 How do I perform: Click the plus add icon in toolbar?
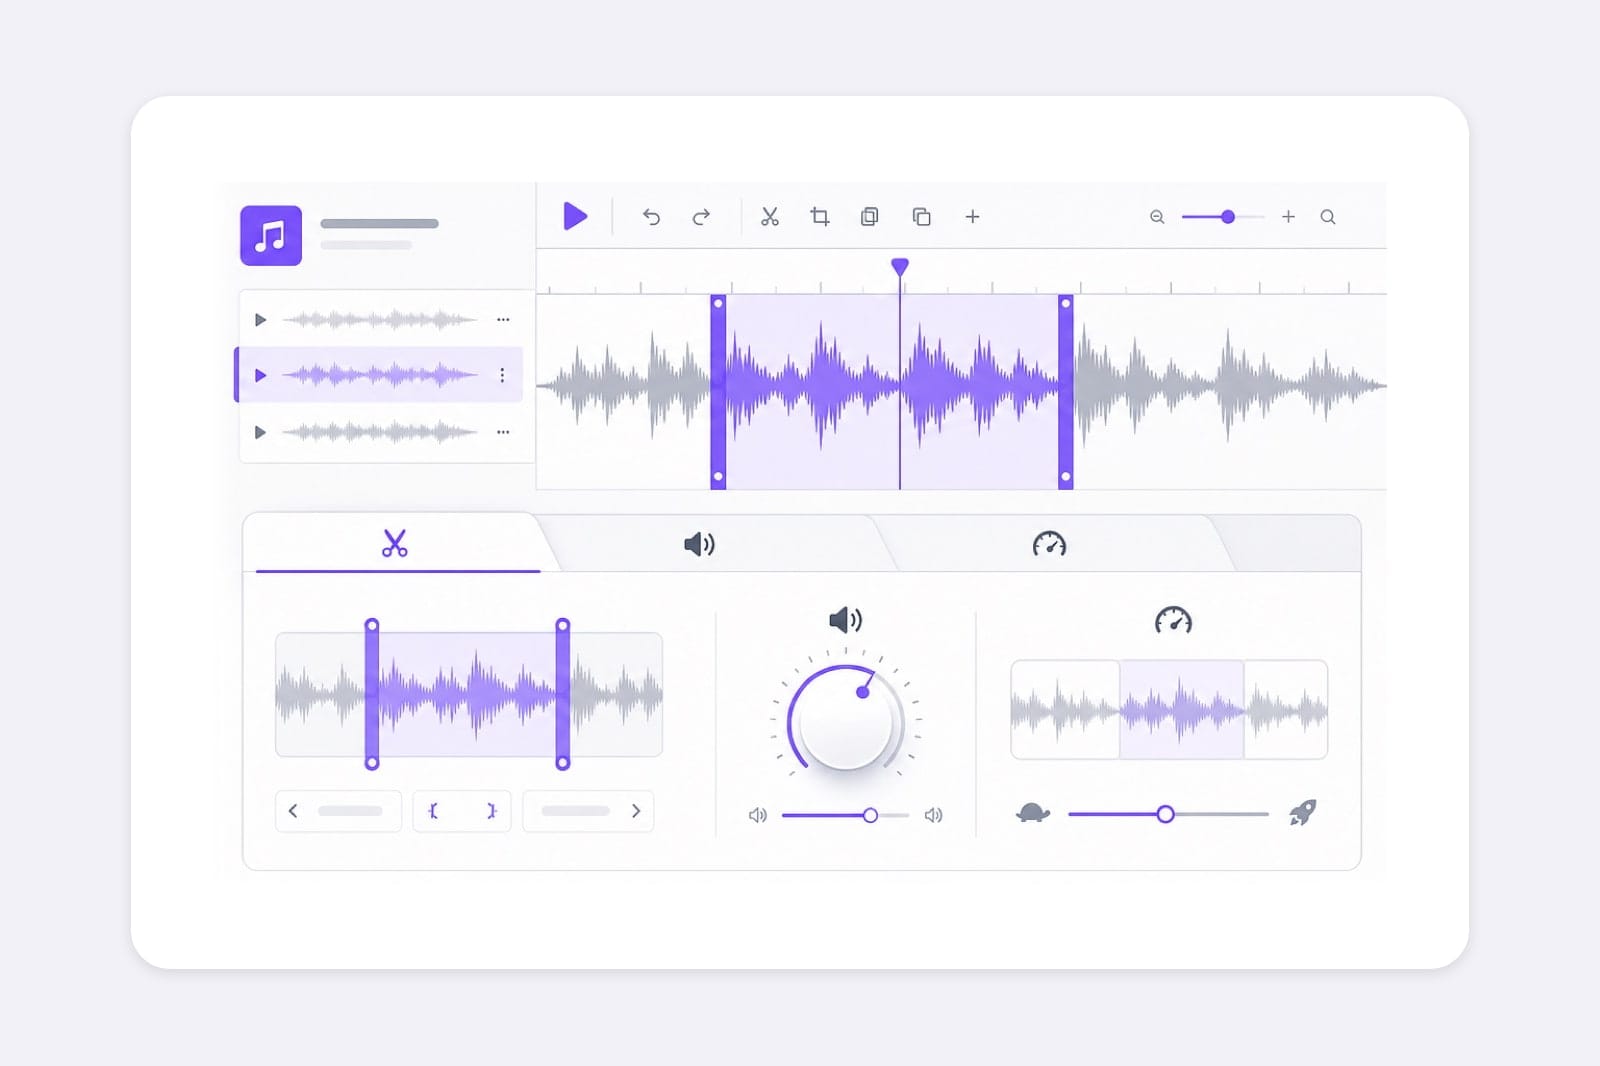(972, 217)
